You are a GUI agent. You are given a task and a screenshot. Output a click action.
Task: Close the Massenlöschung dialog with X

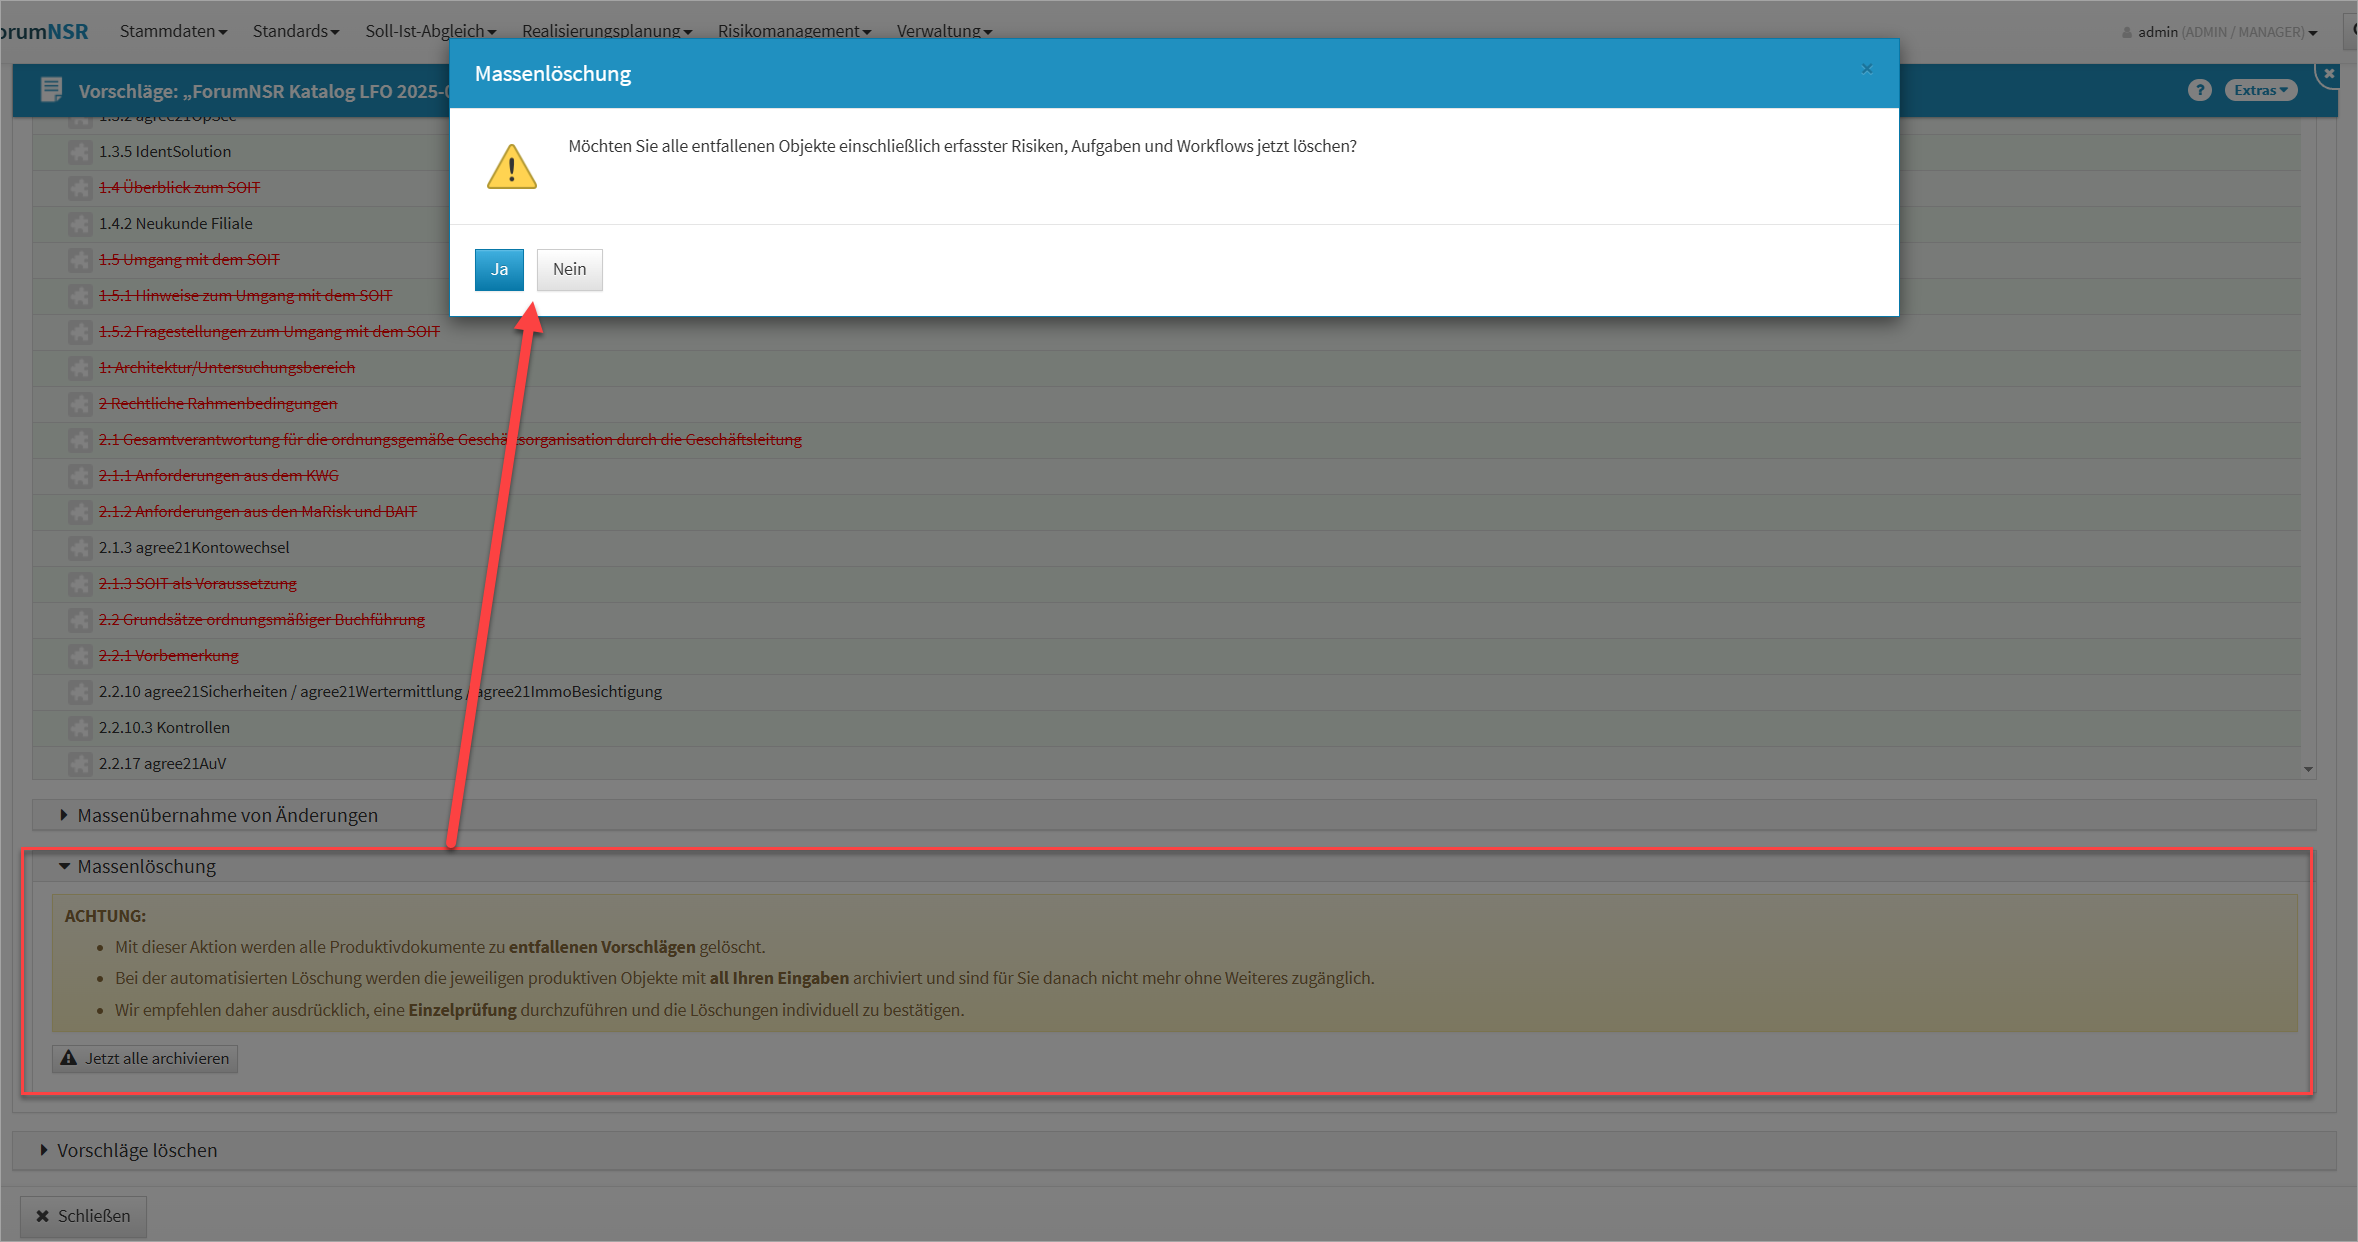click(x=1866, y=69)
